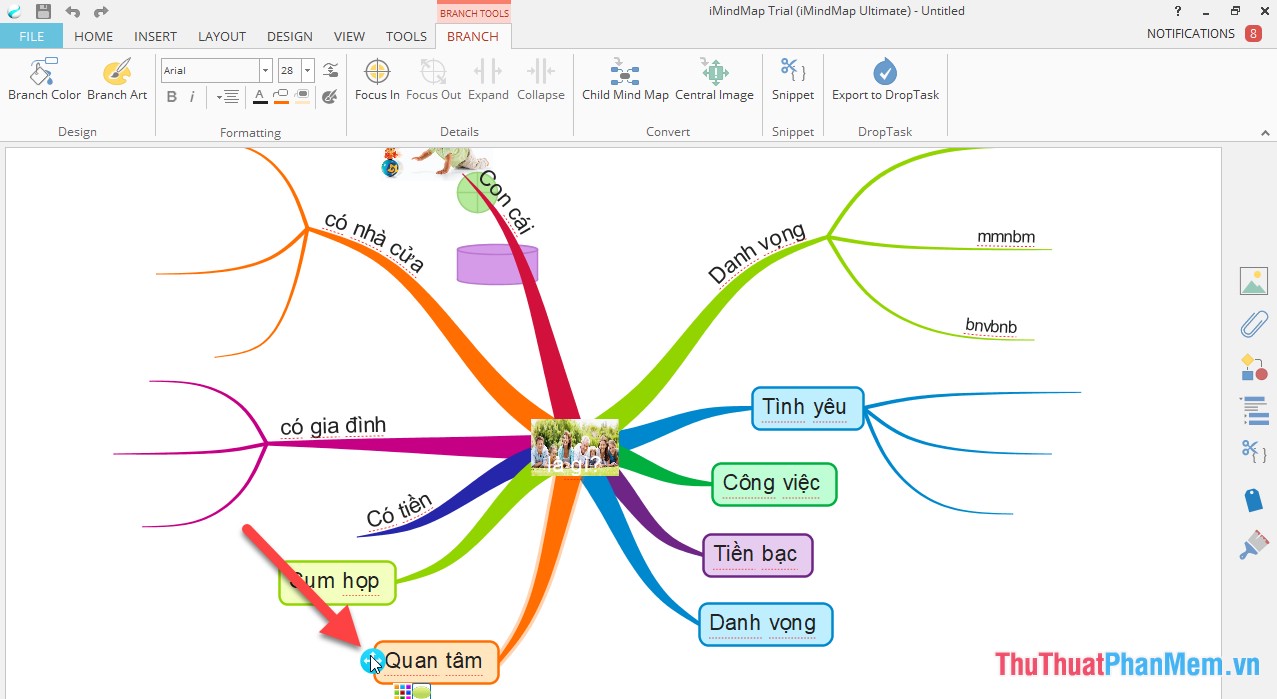Toggle bold text formatting

tap(171, 96)
